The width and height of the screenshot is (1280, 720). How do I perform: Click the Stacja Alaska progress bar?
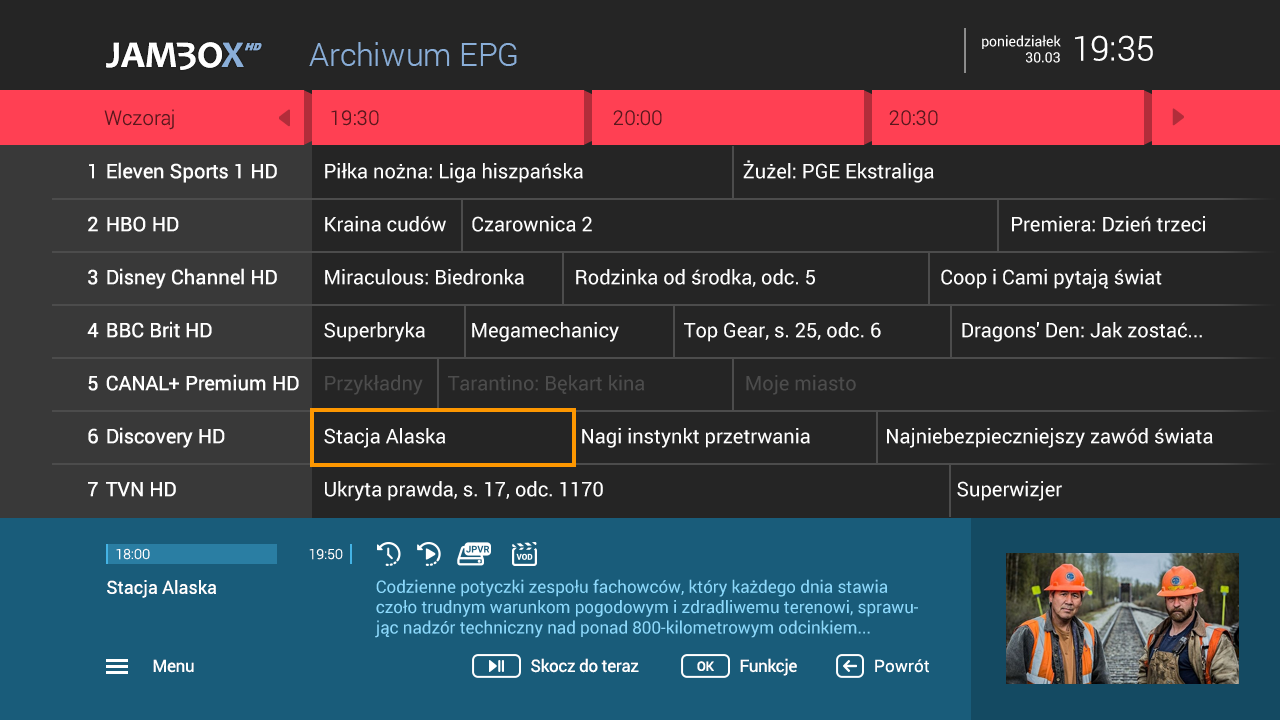(x=191, y=554)
